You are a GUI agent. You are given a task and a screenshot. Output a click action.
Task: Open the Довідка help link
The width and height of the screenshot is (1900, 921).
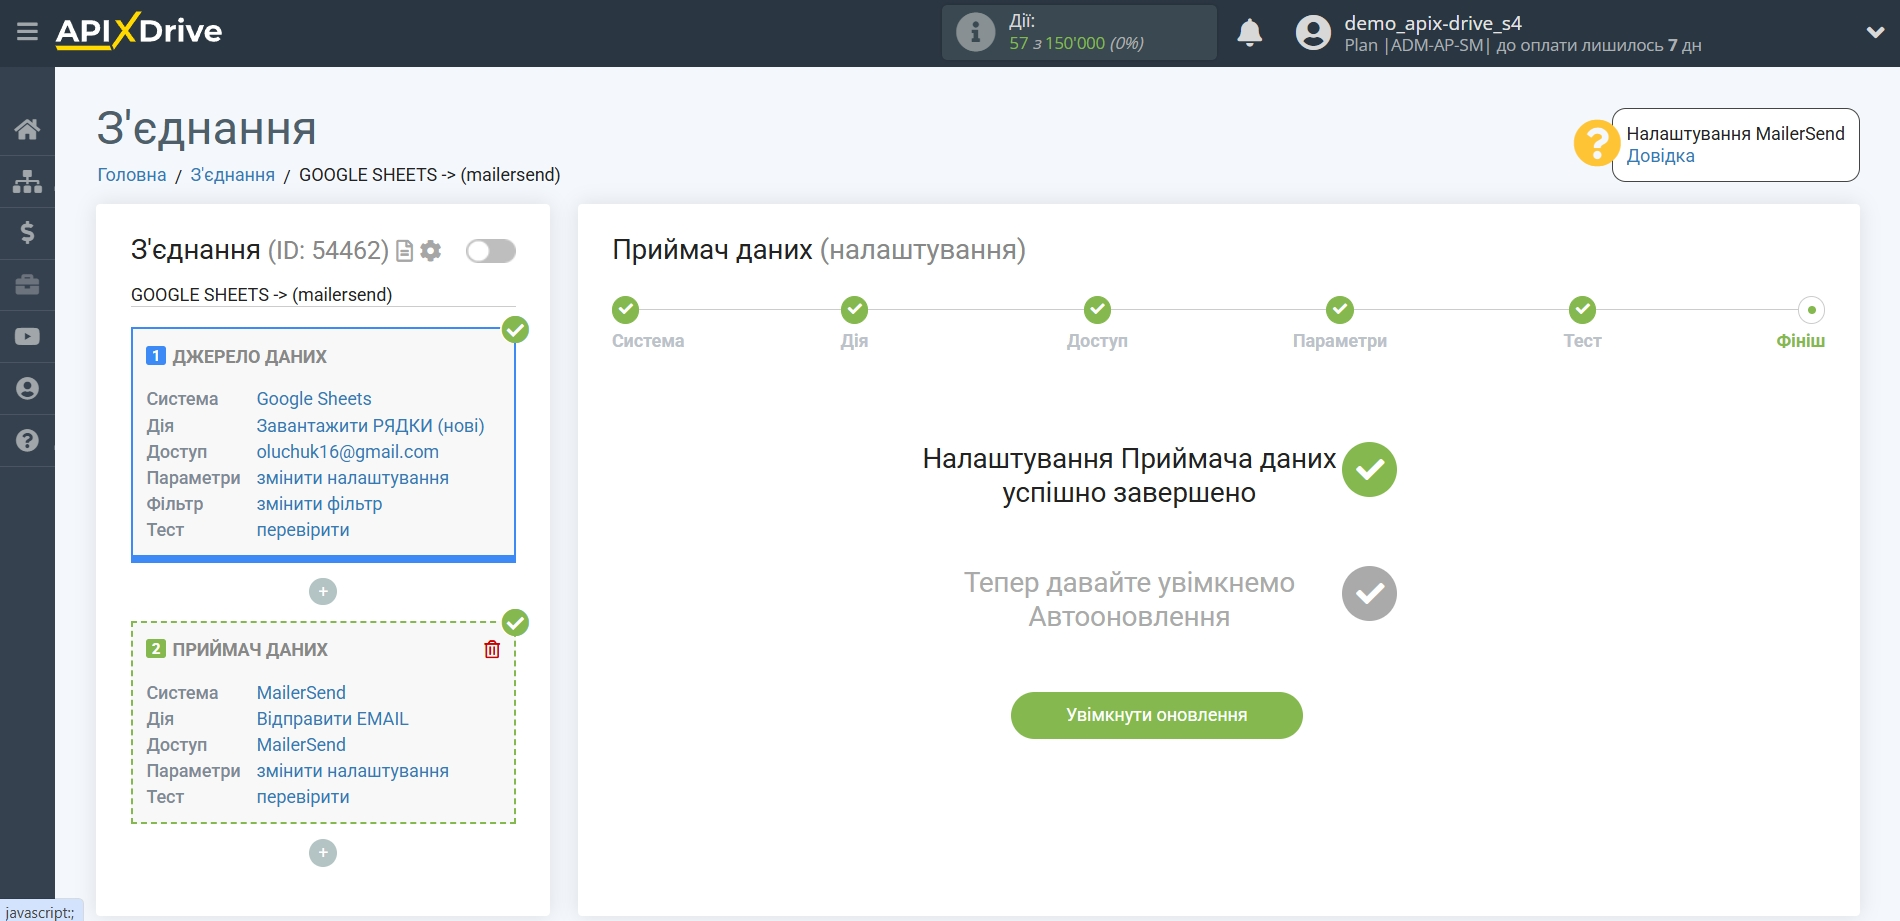[1660, 156]
